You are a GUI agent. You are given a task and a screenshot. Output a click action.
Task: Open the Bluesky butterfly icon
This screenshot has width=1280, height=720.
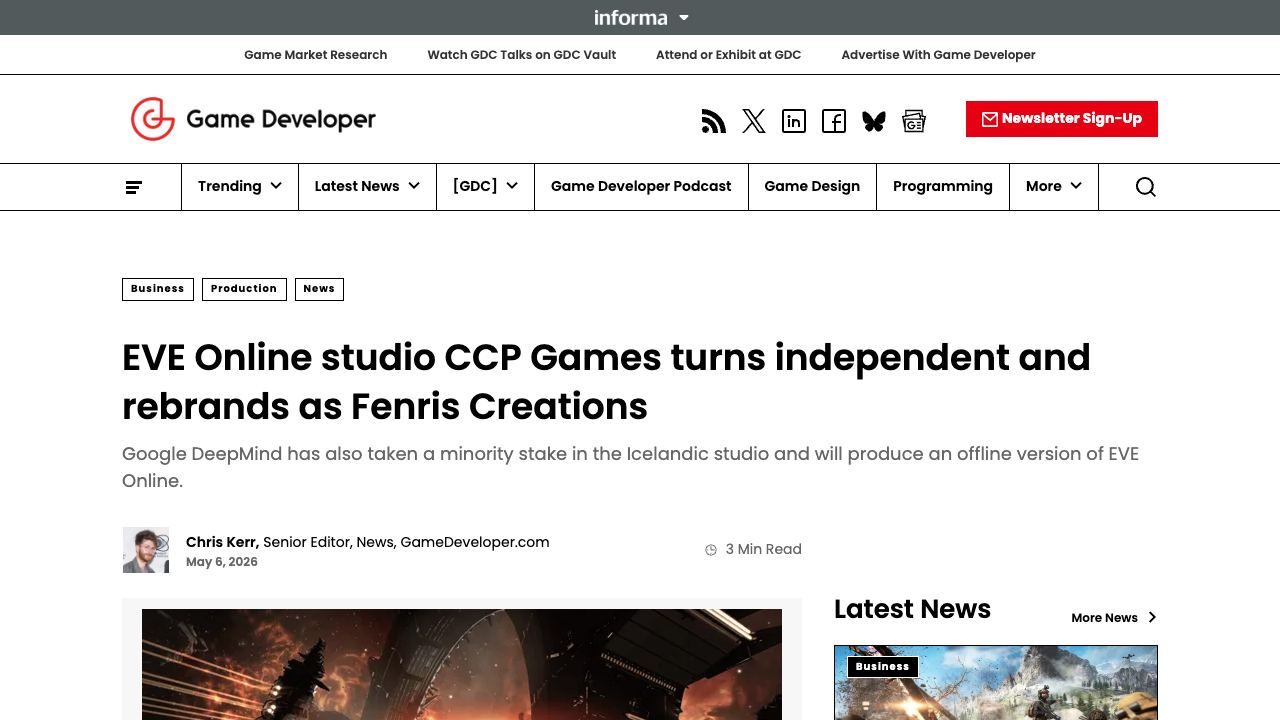coord(874,121)
